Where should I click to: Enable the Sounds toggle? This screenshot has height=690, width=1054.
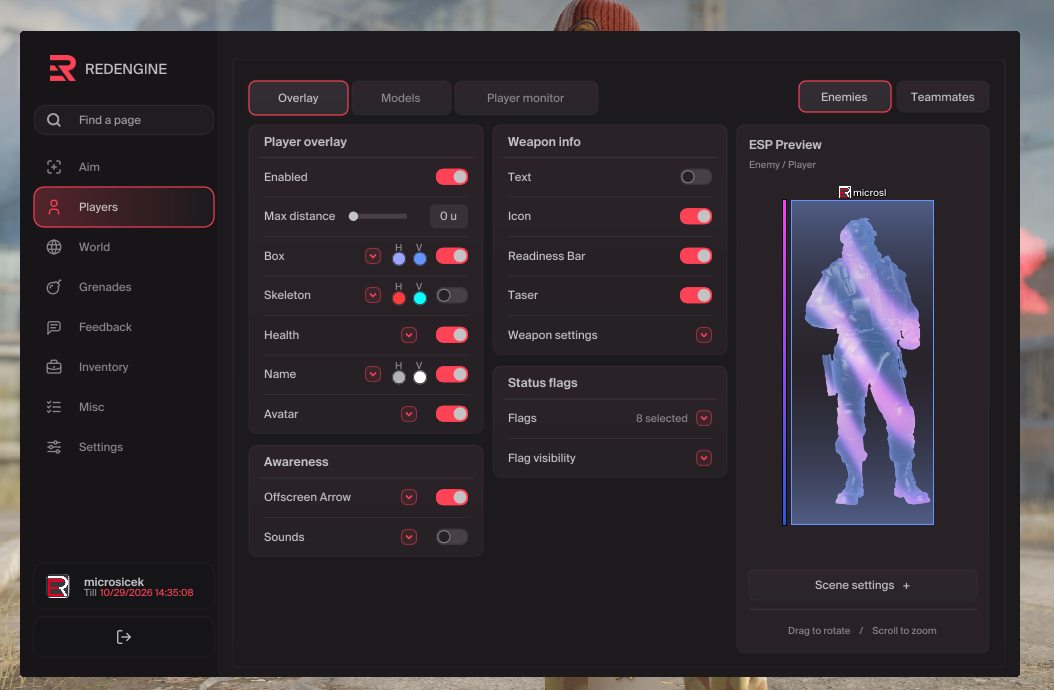pyautogui.click(x=452, y=537)
